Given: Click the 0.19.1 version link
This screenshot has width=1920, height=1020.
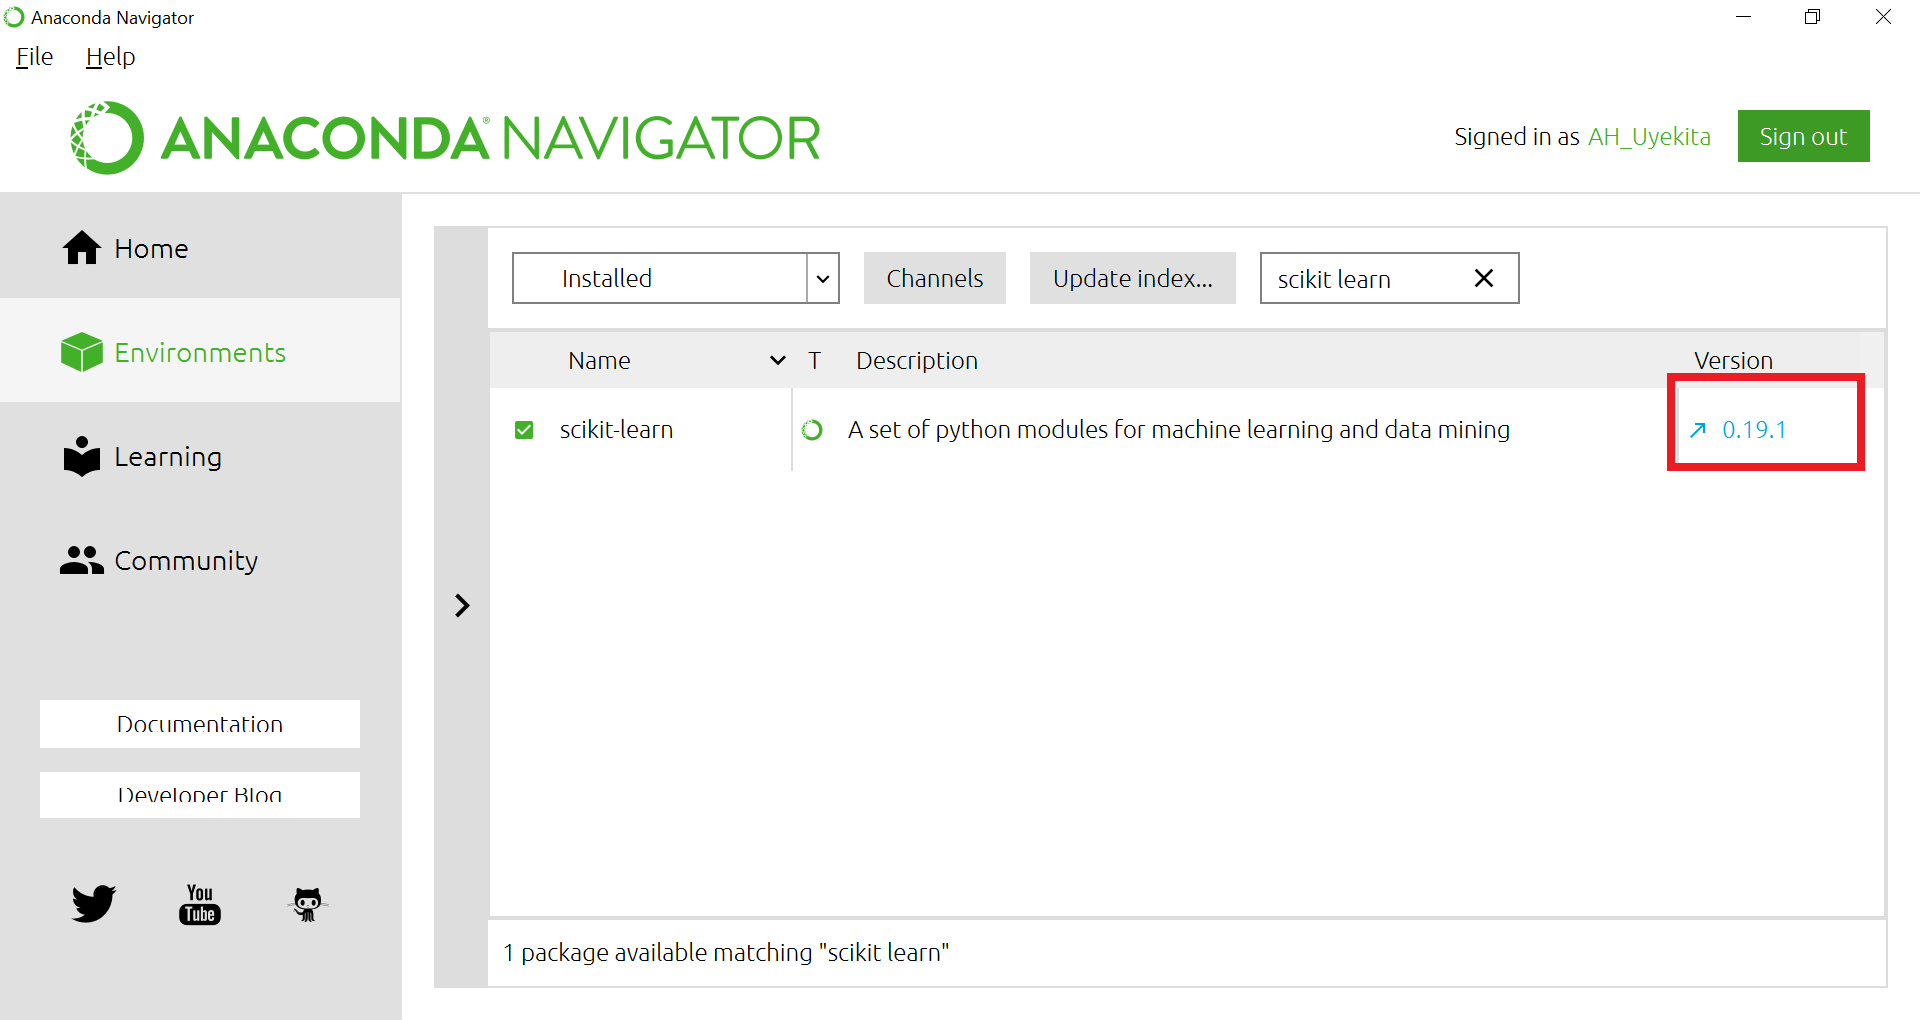Looking at the screenshot, I should pyautogui.click(x=1754, y=430).
